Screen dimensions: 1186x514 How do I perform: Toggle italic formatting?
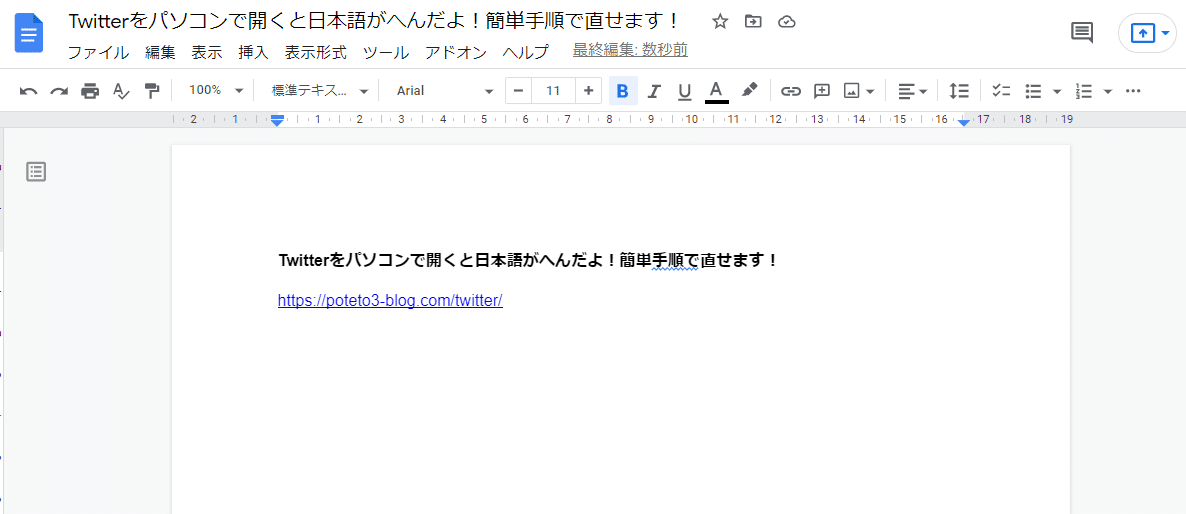654,91
